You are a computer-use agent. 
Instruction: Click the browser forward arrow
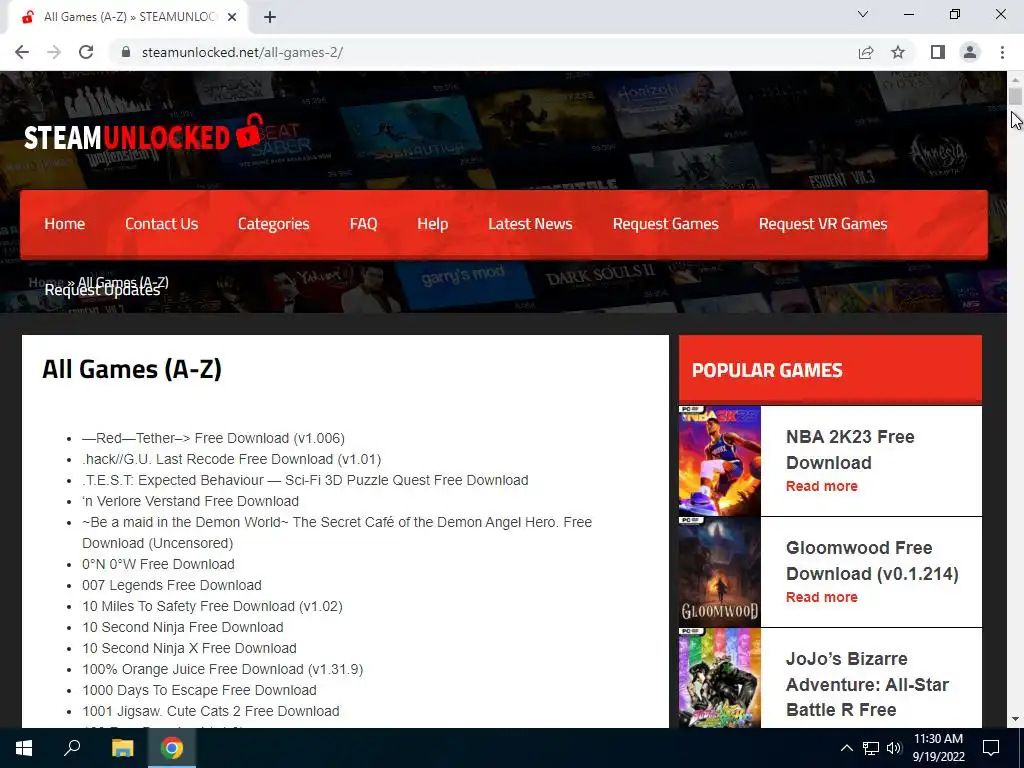click(x=54, y=52)
